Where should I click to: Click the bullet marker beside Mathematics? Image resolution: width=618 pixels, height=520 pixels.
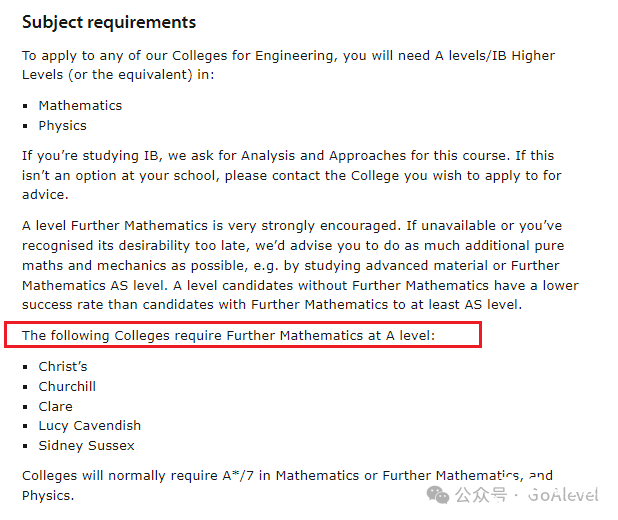pos(25,106)
